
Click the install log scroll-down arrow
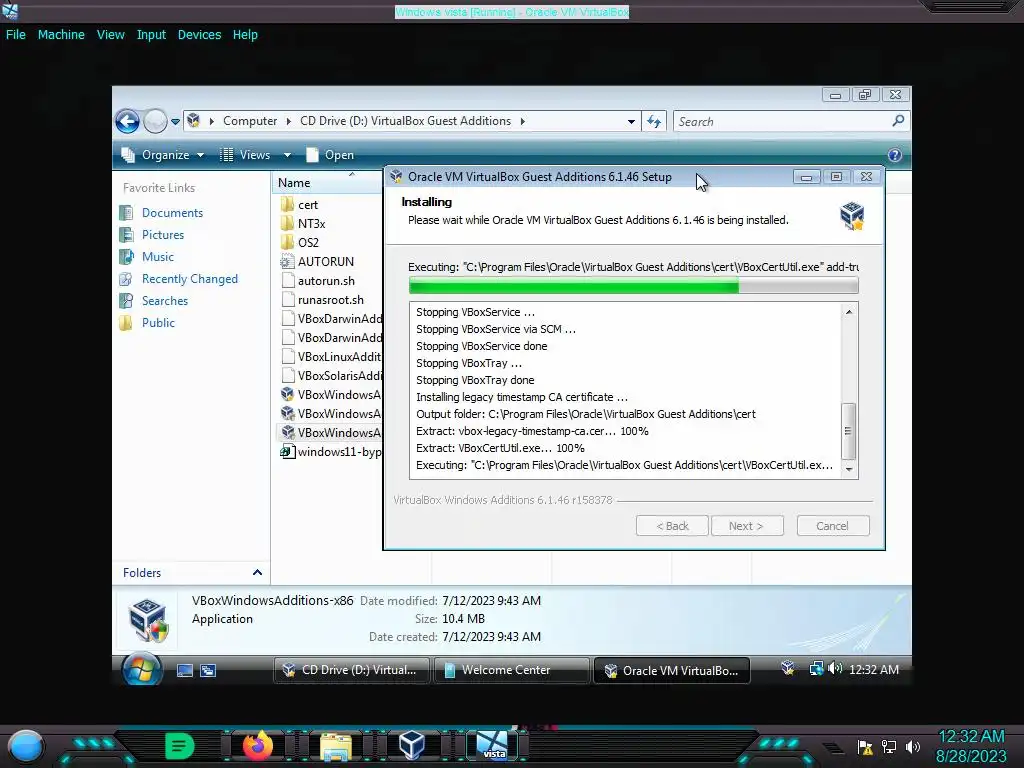pyautogui.click(x=848, y=469)
